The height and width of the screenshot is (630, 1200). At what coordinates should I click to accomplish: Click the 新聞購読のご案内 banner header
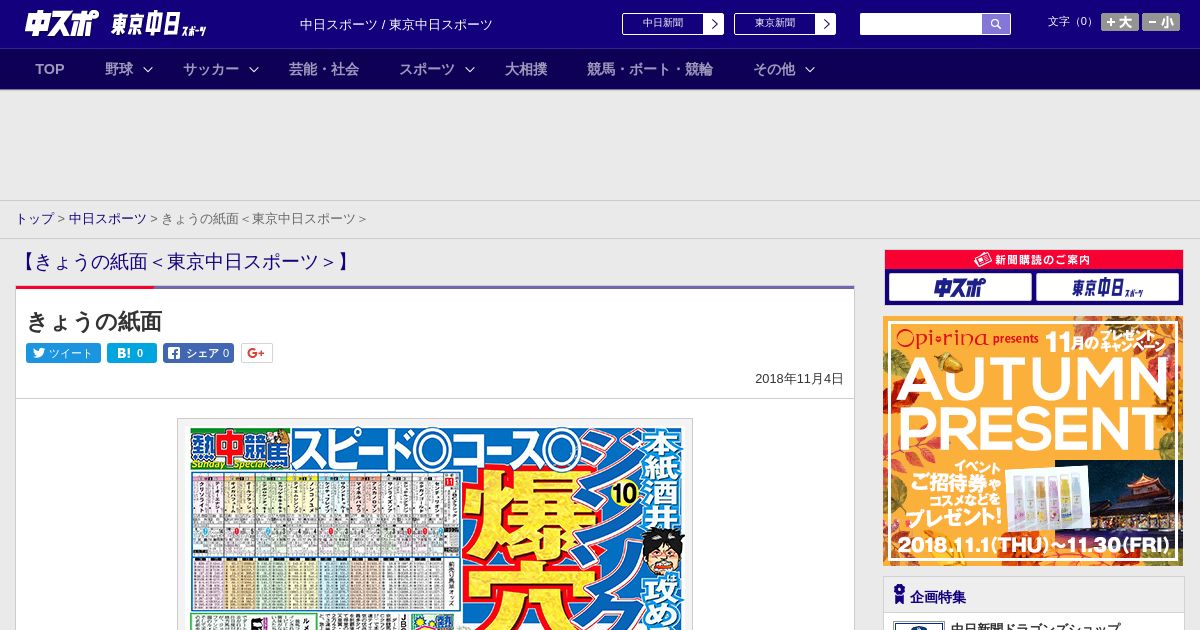click(x=1034, y=260)
